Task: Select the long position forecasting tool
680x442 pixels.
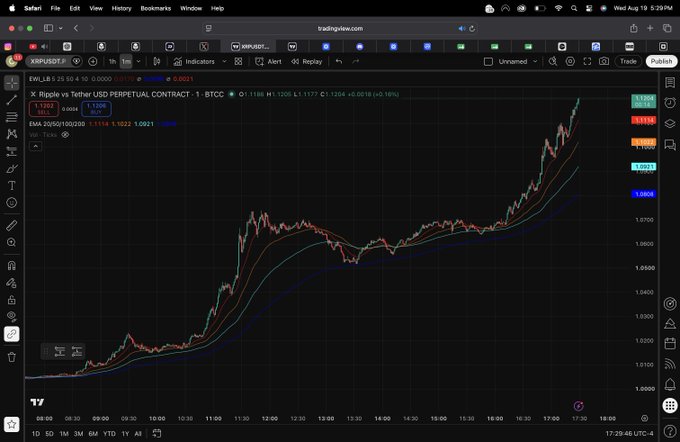Action: pos(12,151)
